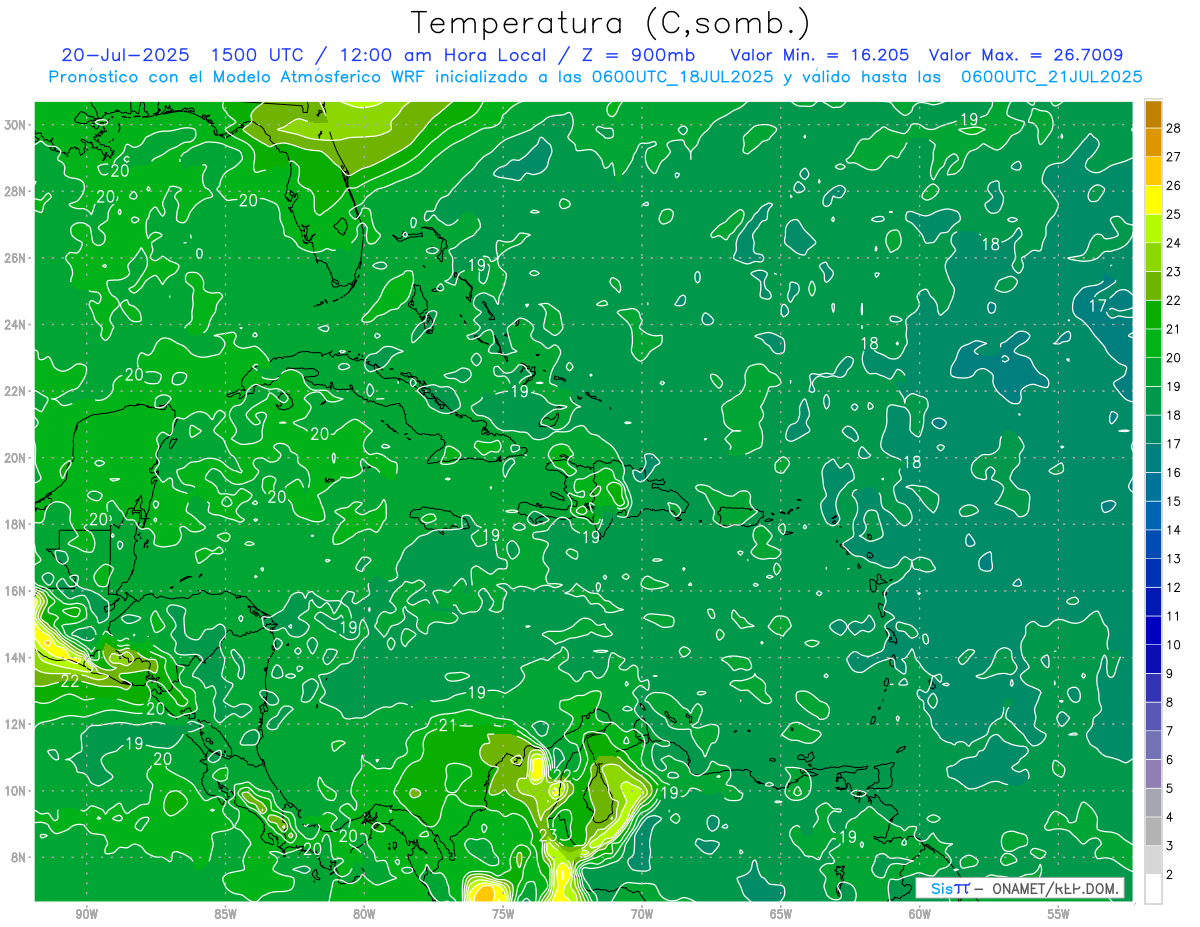This screenshot has height=927, width=1200.
Task: Click the 28N latitude axis label
Action: click(x=16, y=191)
